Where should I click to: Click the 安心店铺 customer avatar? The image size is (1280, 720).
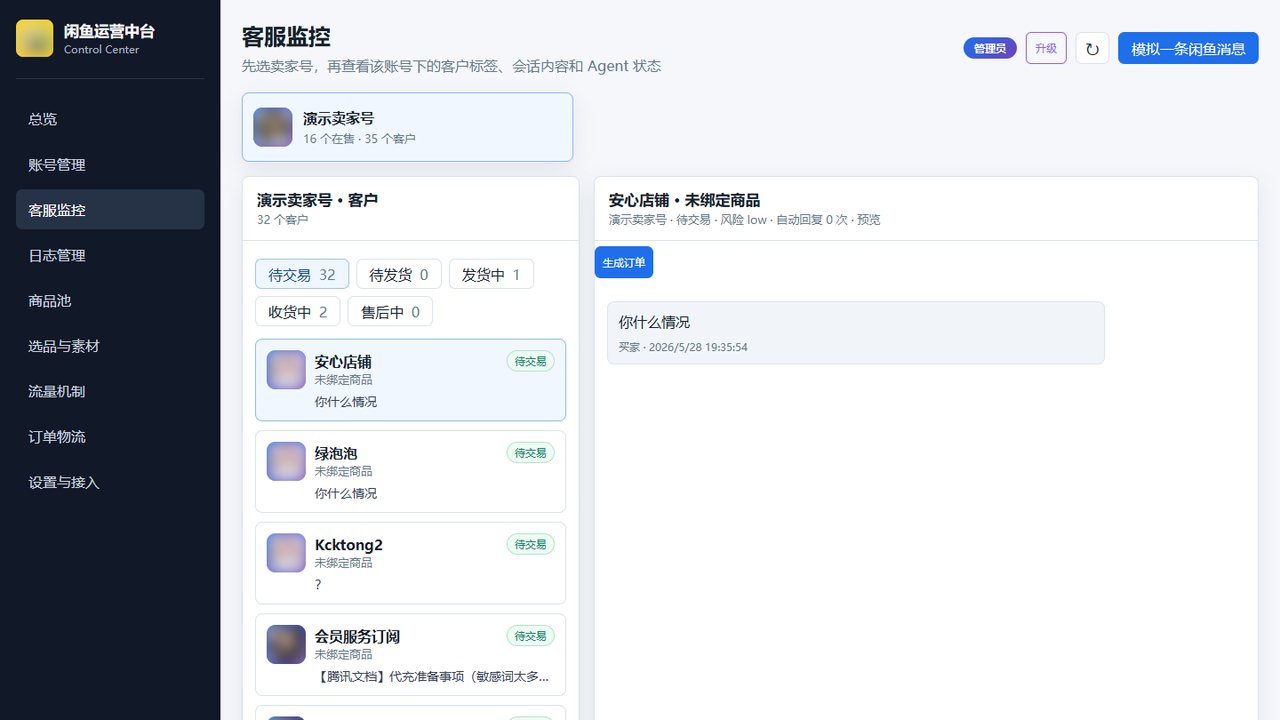point(286,370)
